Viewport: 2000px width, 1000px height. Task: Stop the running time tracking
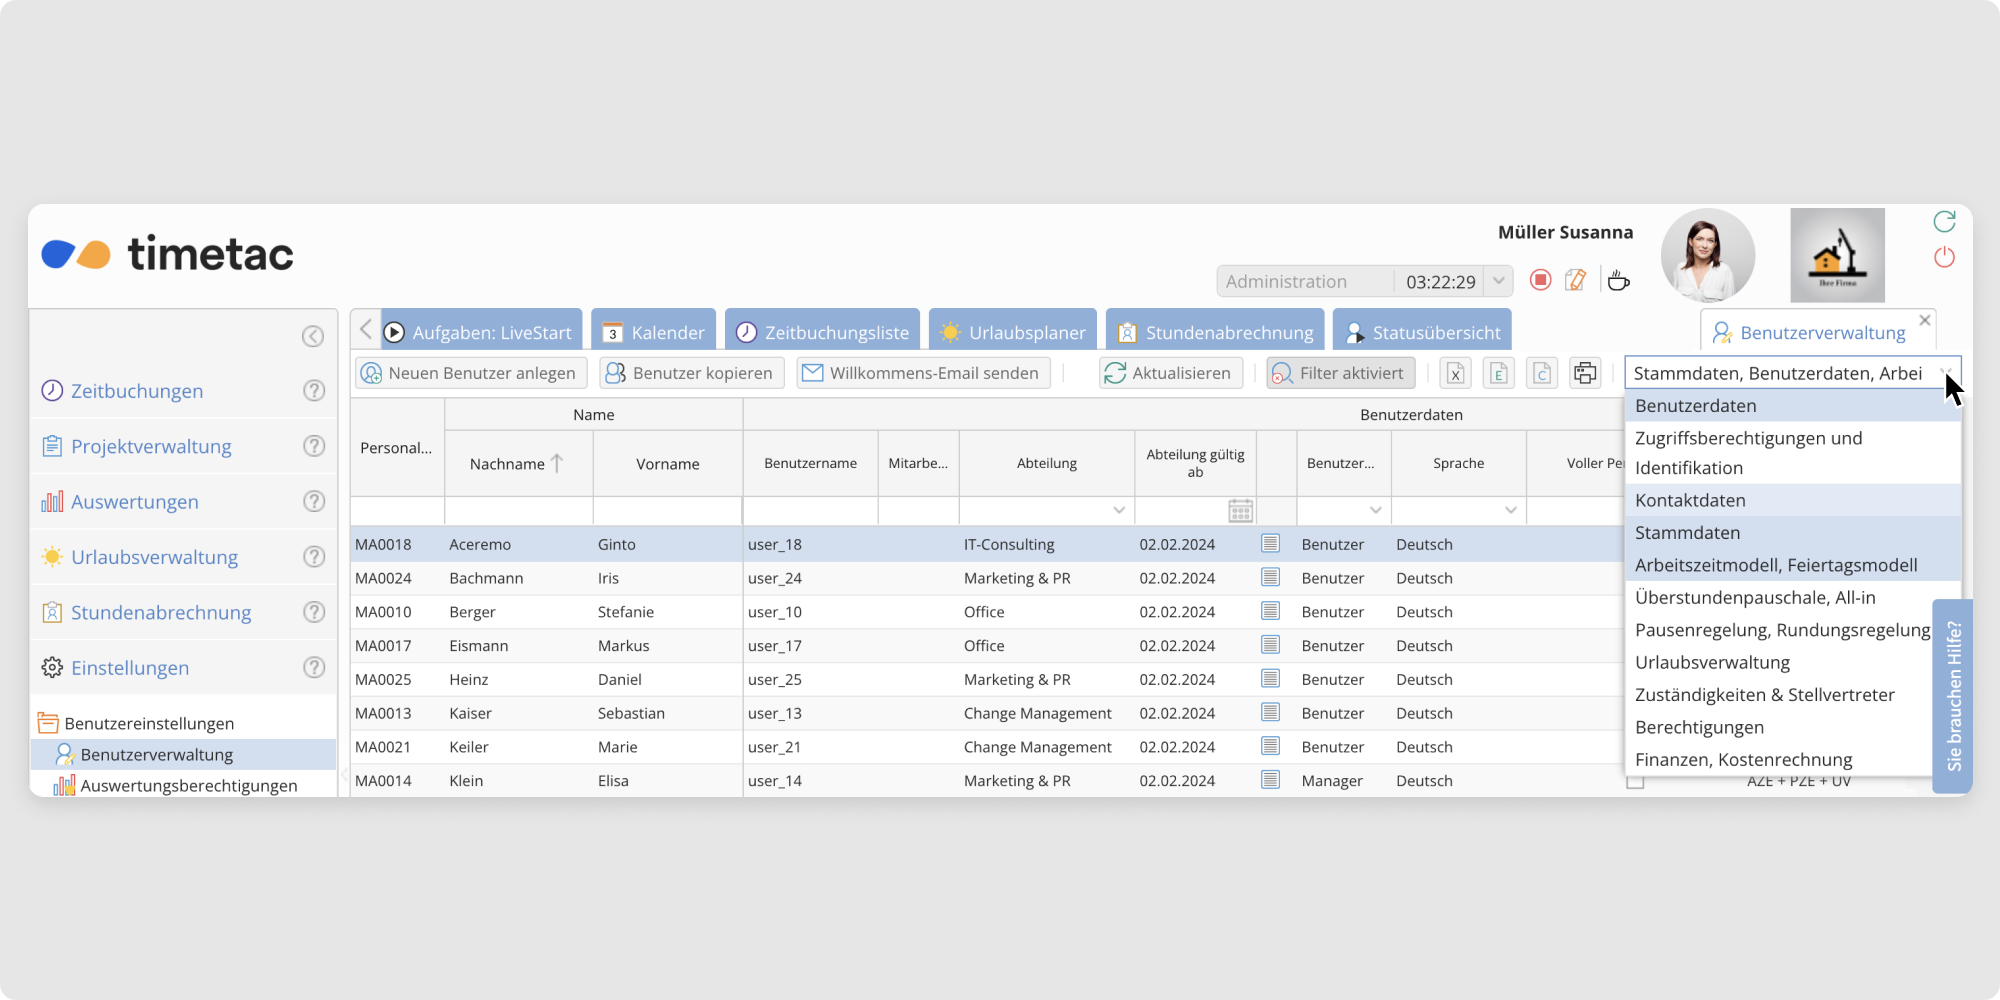pyautogui.click(x=1540, y=281)
